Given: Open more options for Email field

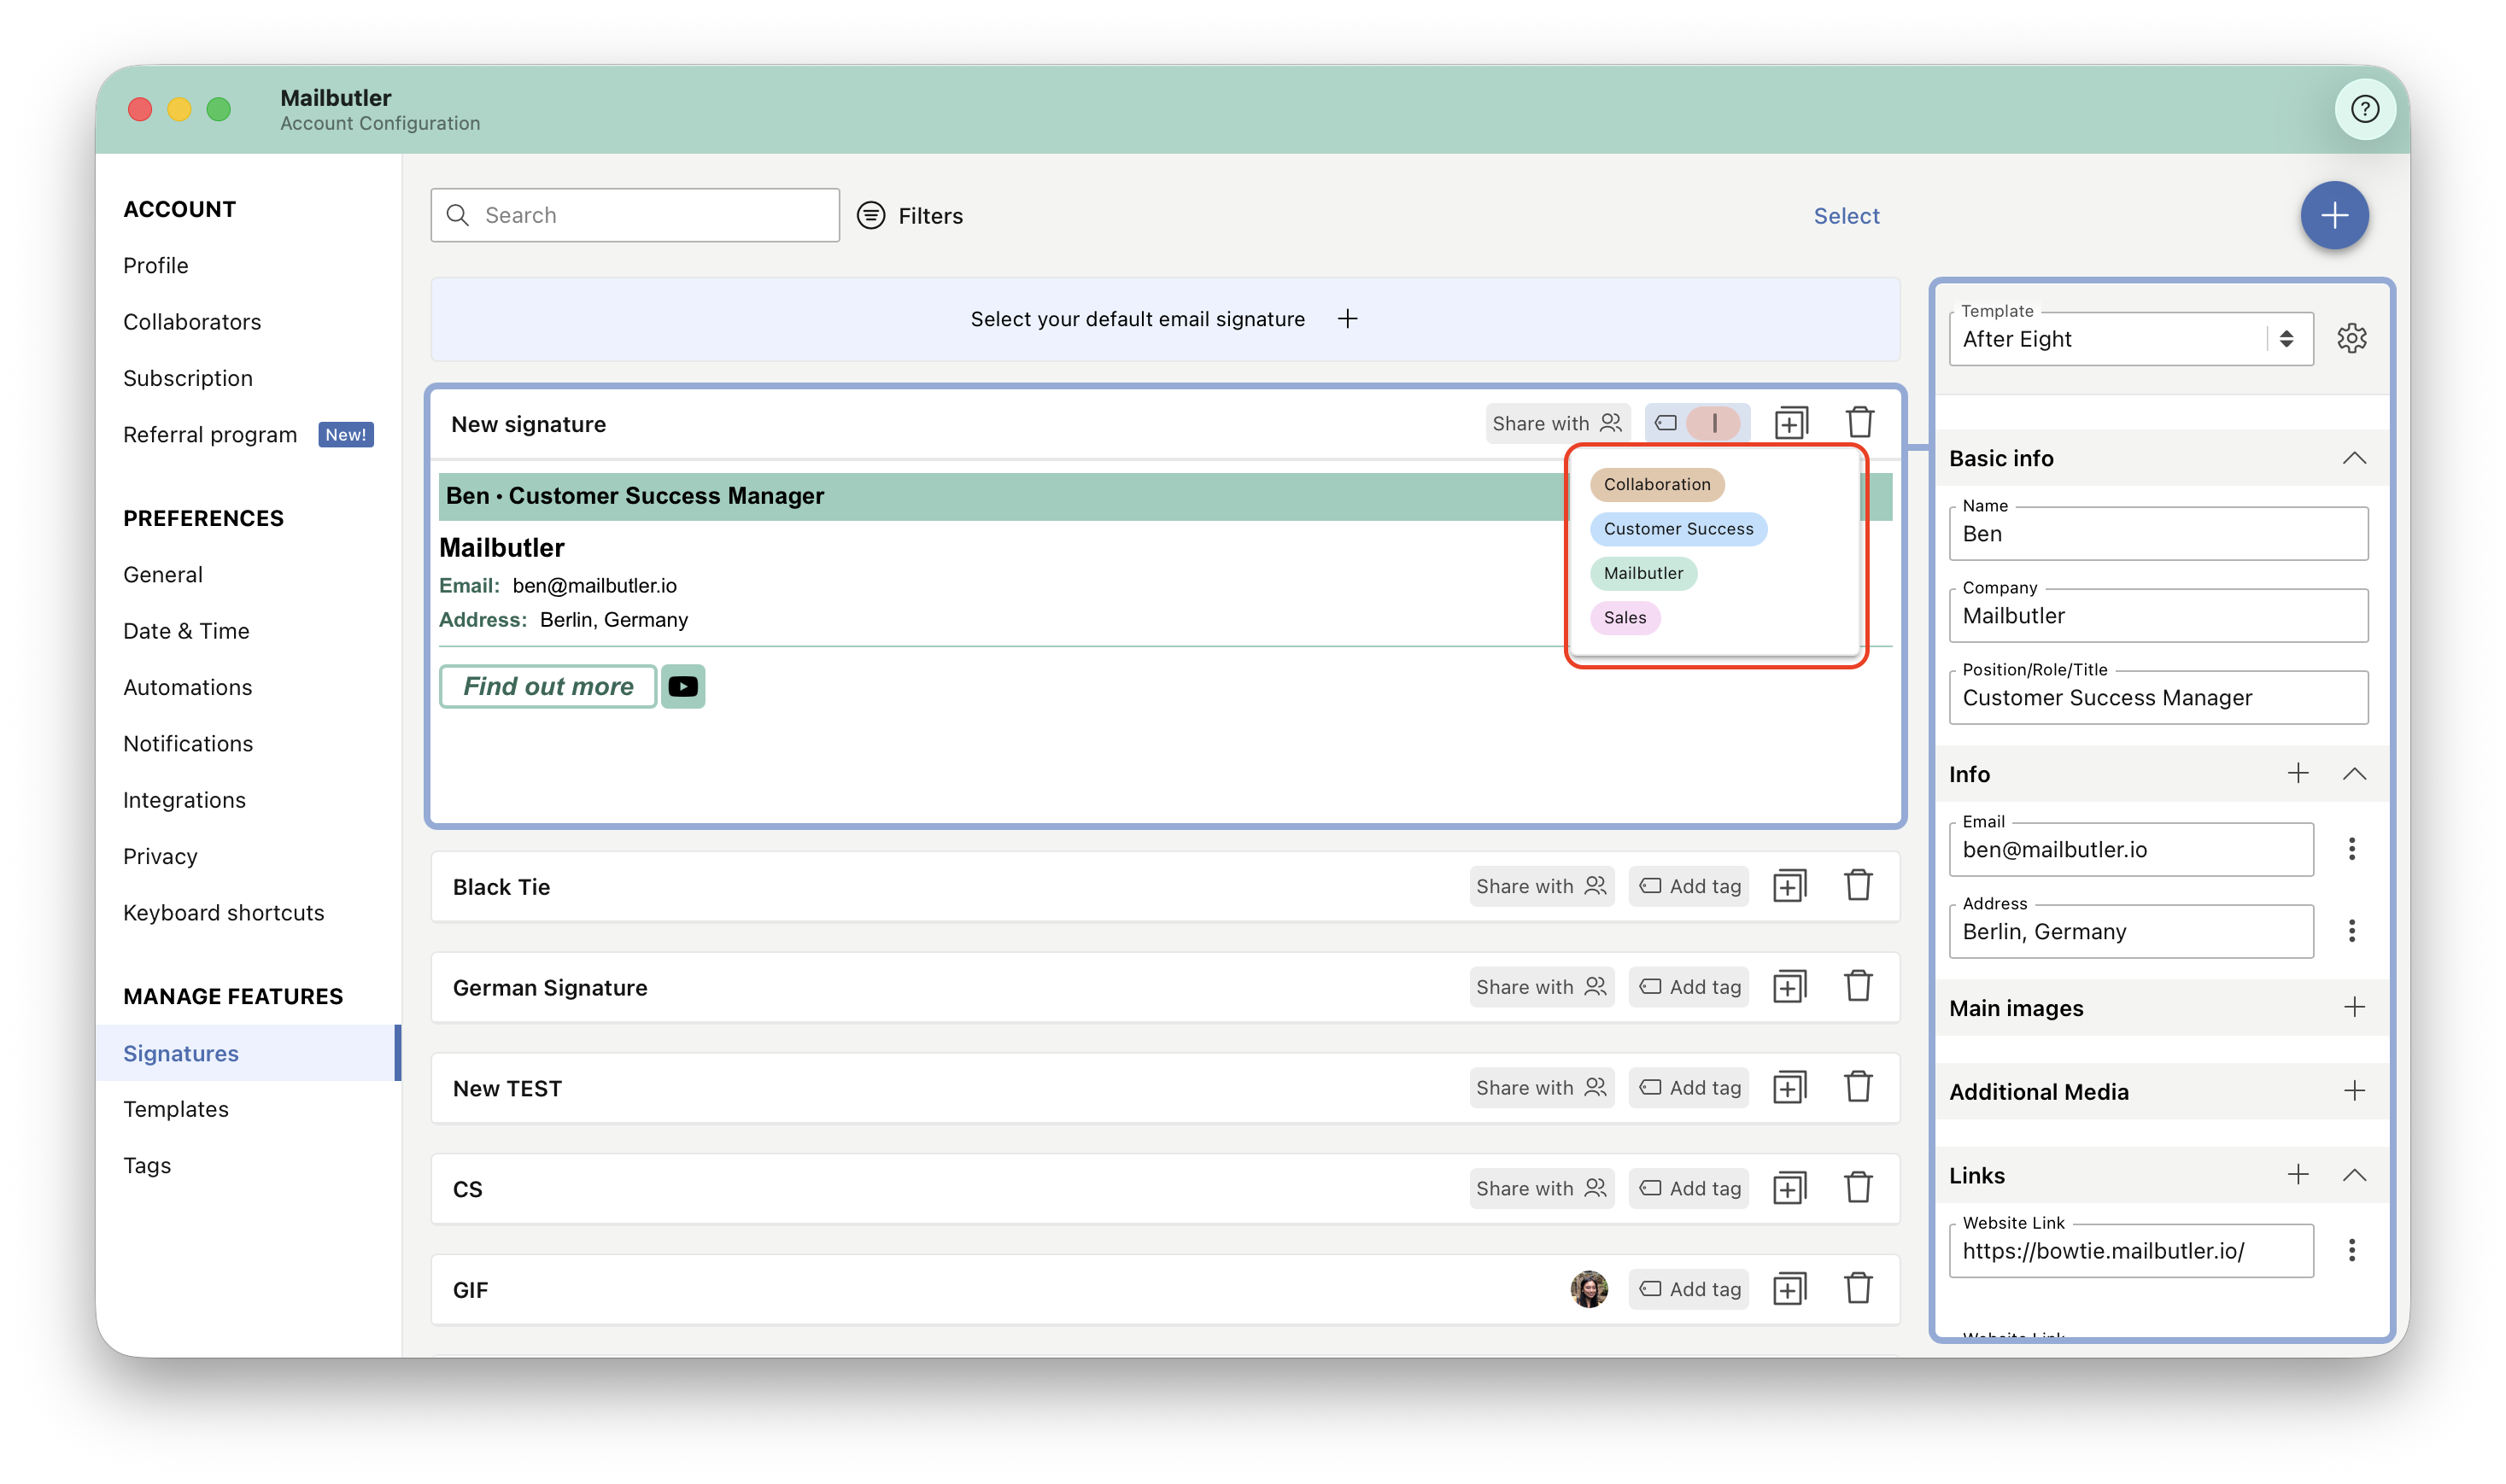Looking at the screenshot, I should [2351, 849].
